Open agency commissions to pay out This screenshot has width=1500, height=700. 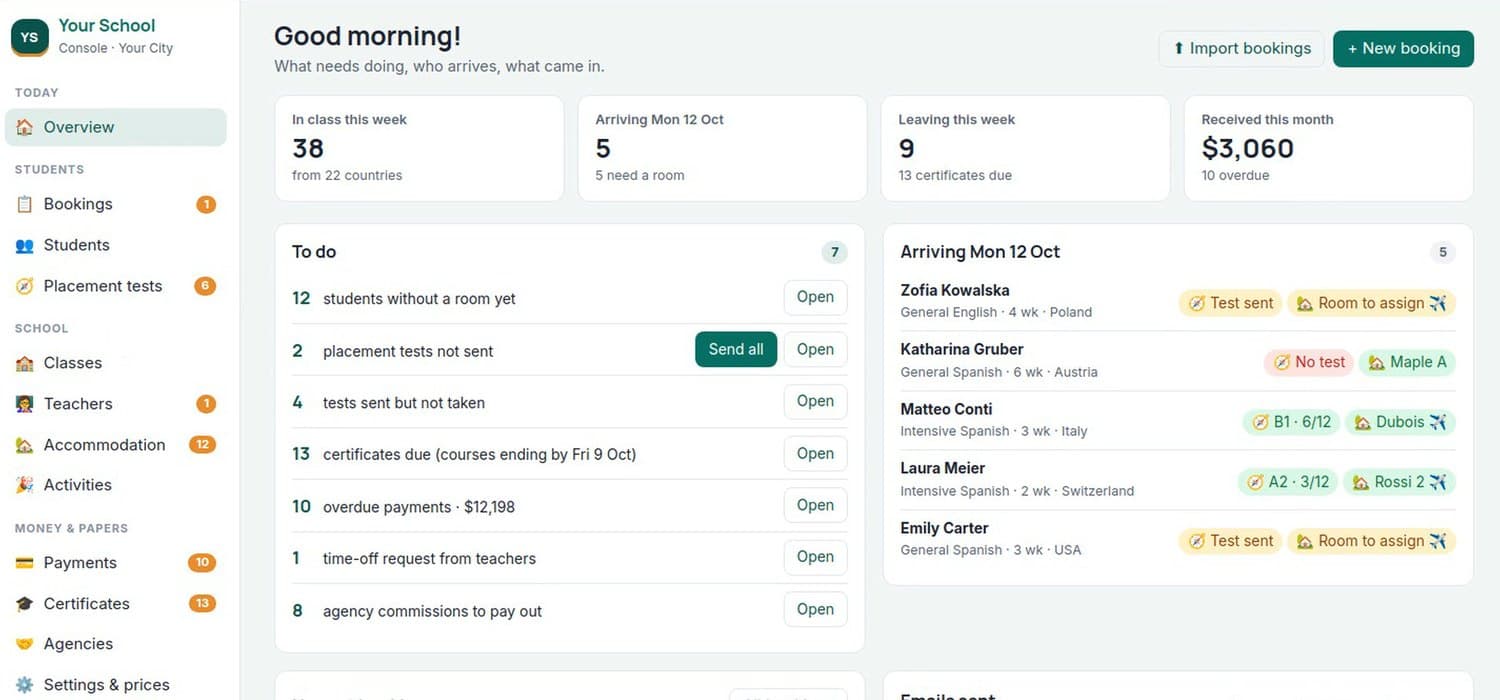click(x=815, y=610)
